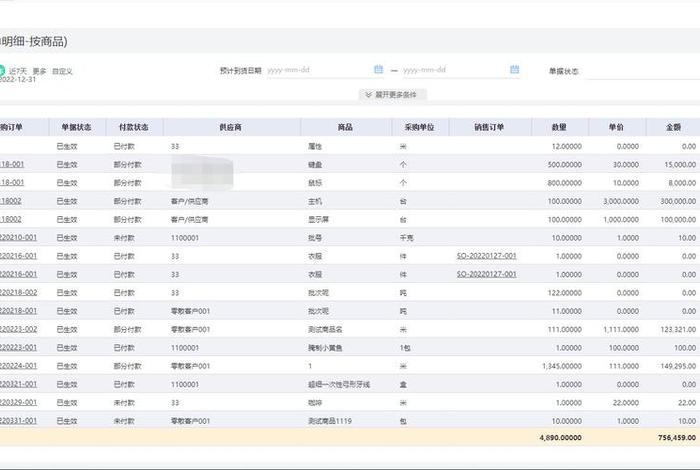Screen dimensions: 700x470
Task: Choose the 自定义 date range option
Action: pyautogui.click(x=62, y=71)
